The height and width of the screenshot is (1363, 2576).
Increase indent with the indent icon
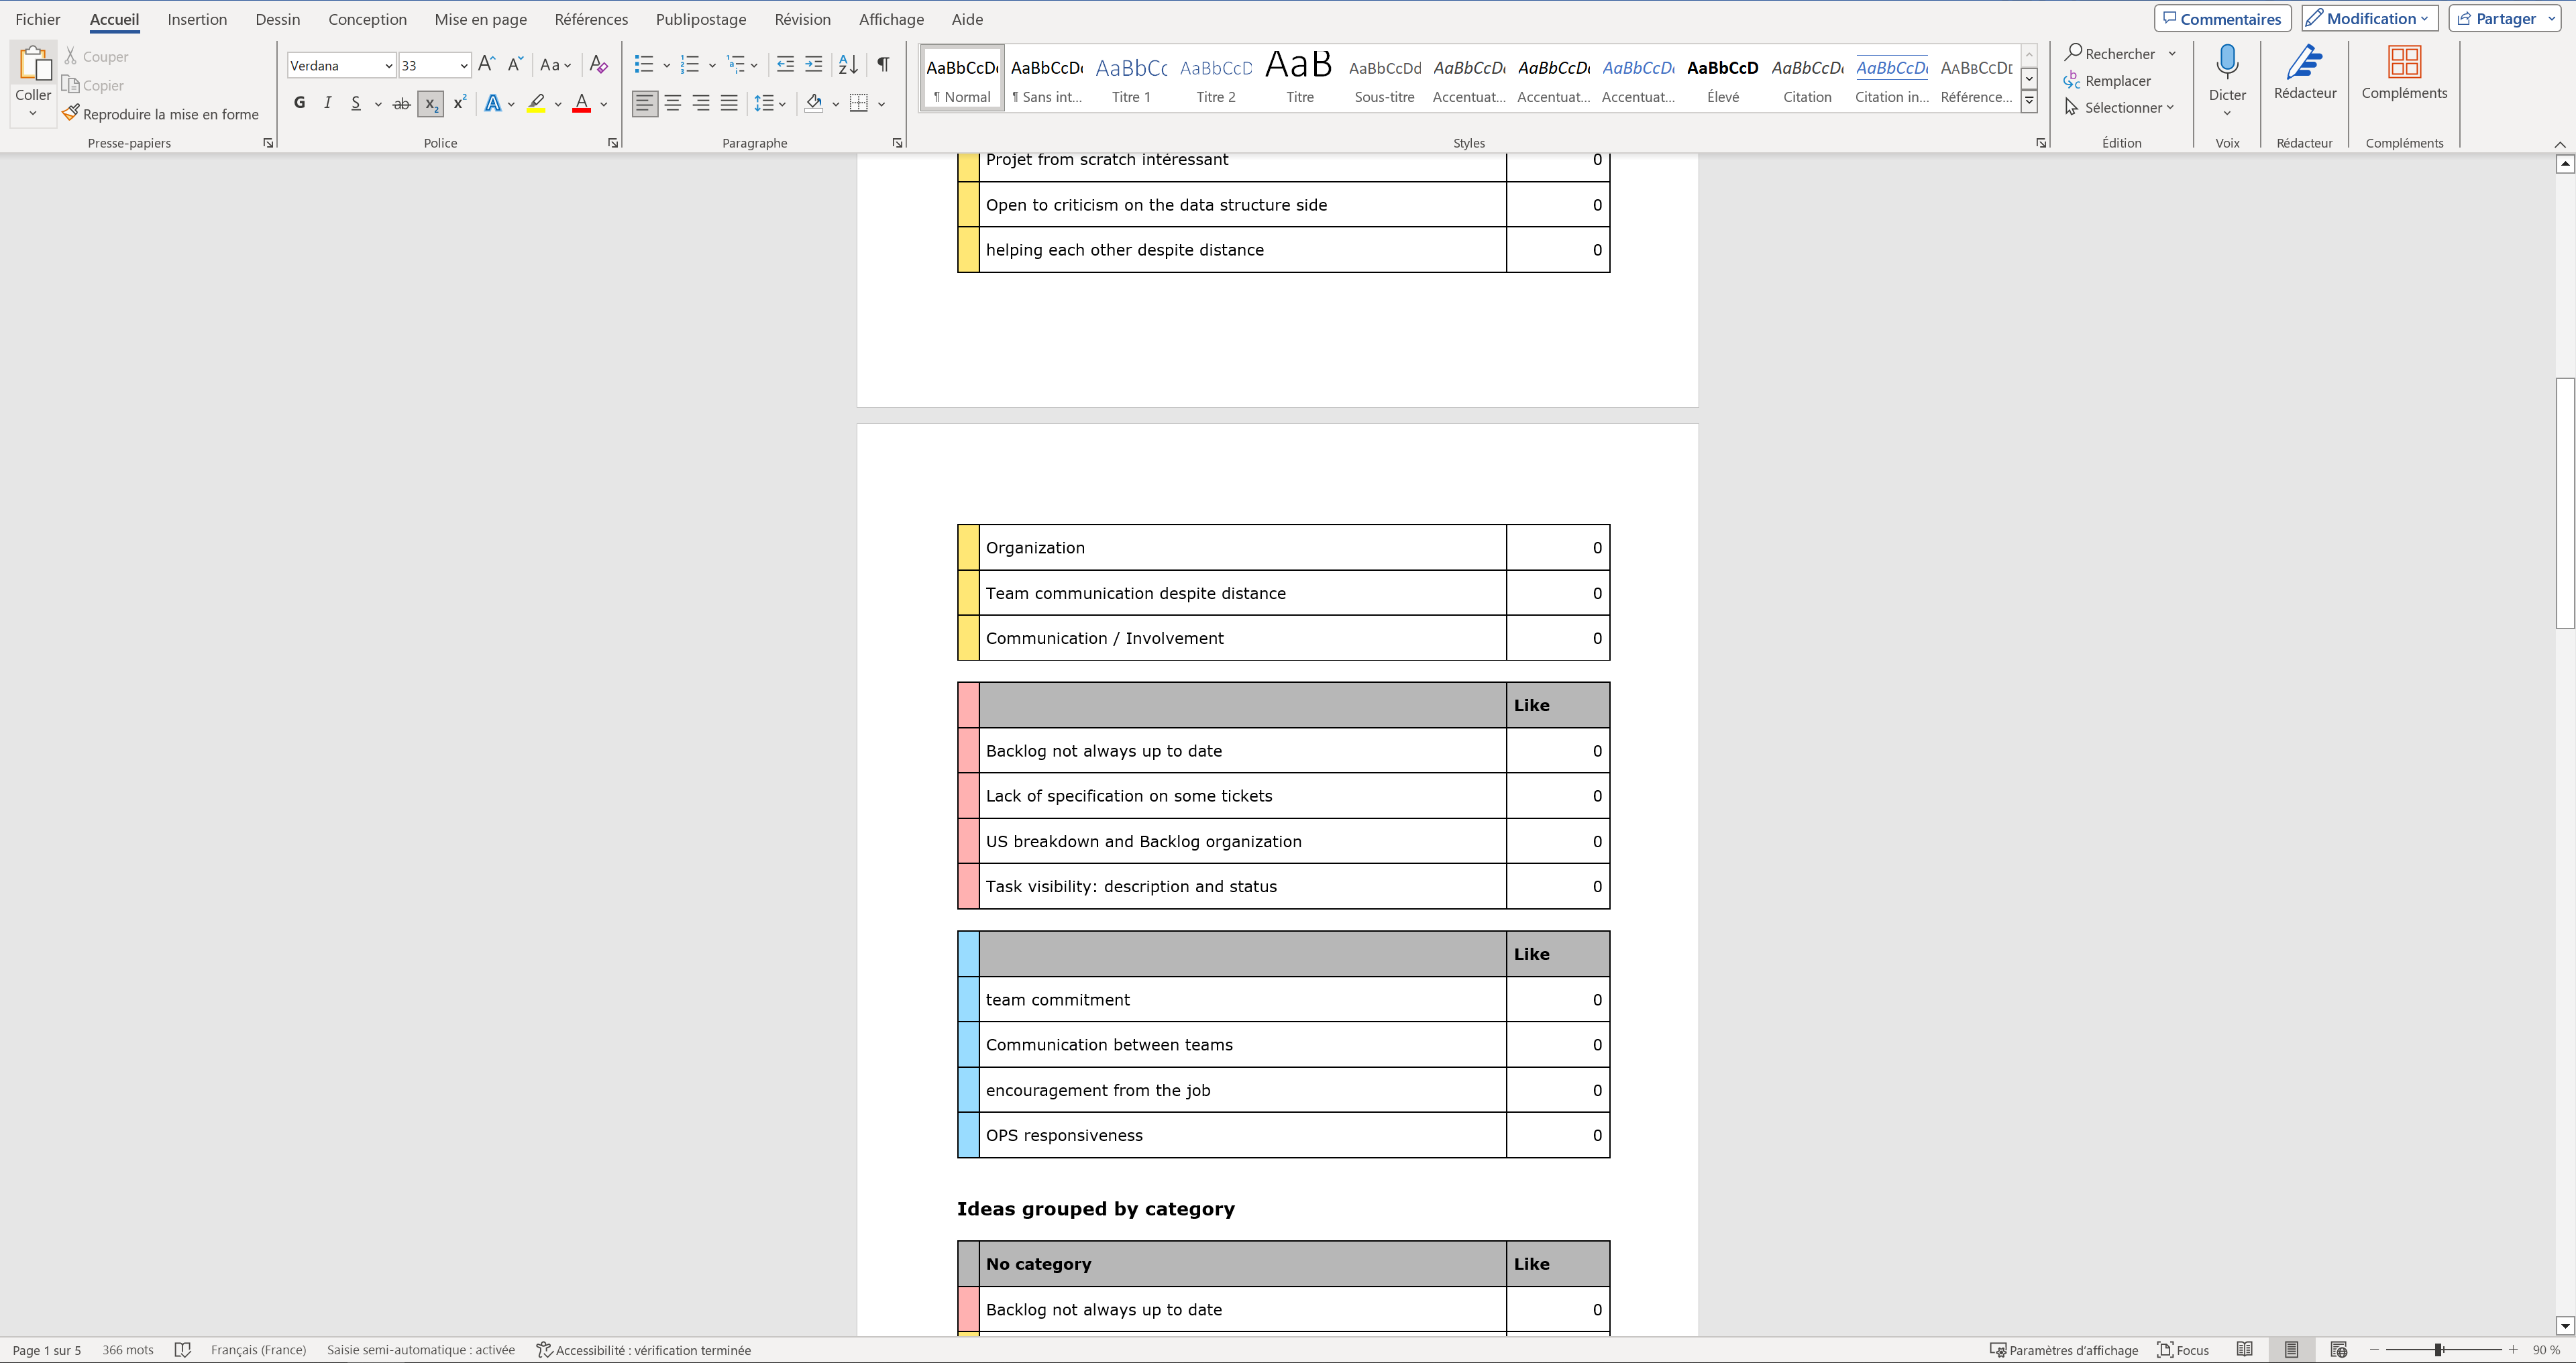814,65
